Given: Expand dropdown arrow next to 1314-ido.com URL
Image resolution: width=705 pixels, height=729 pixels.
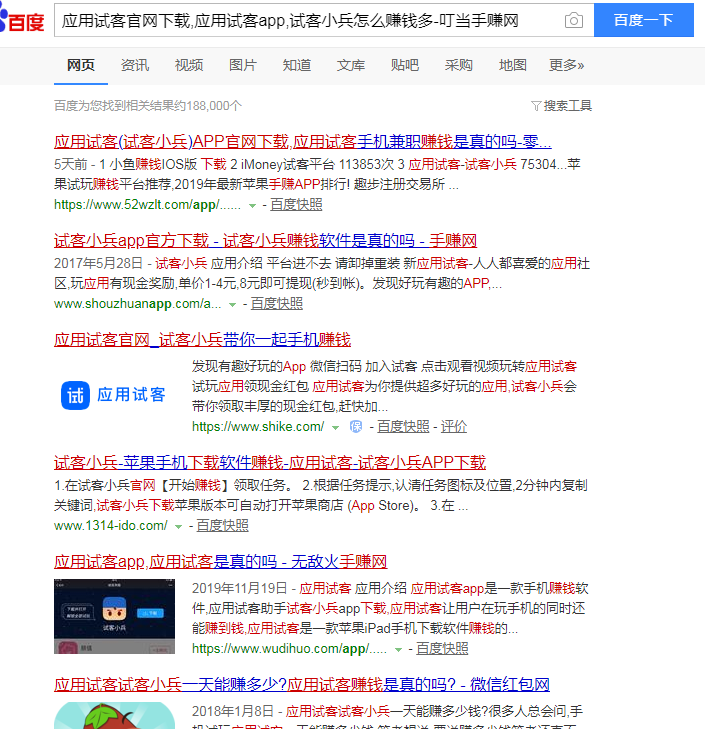Looking at the screenshot, I should coord(178,526).
